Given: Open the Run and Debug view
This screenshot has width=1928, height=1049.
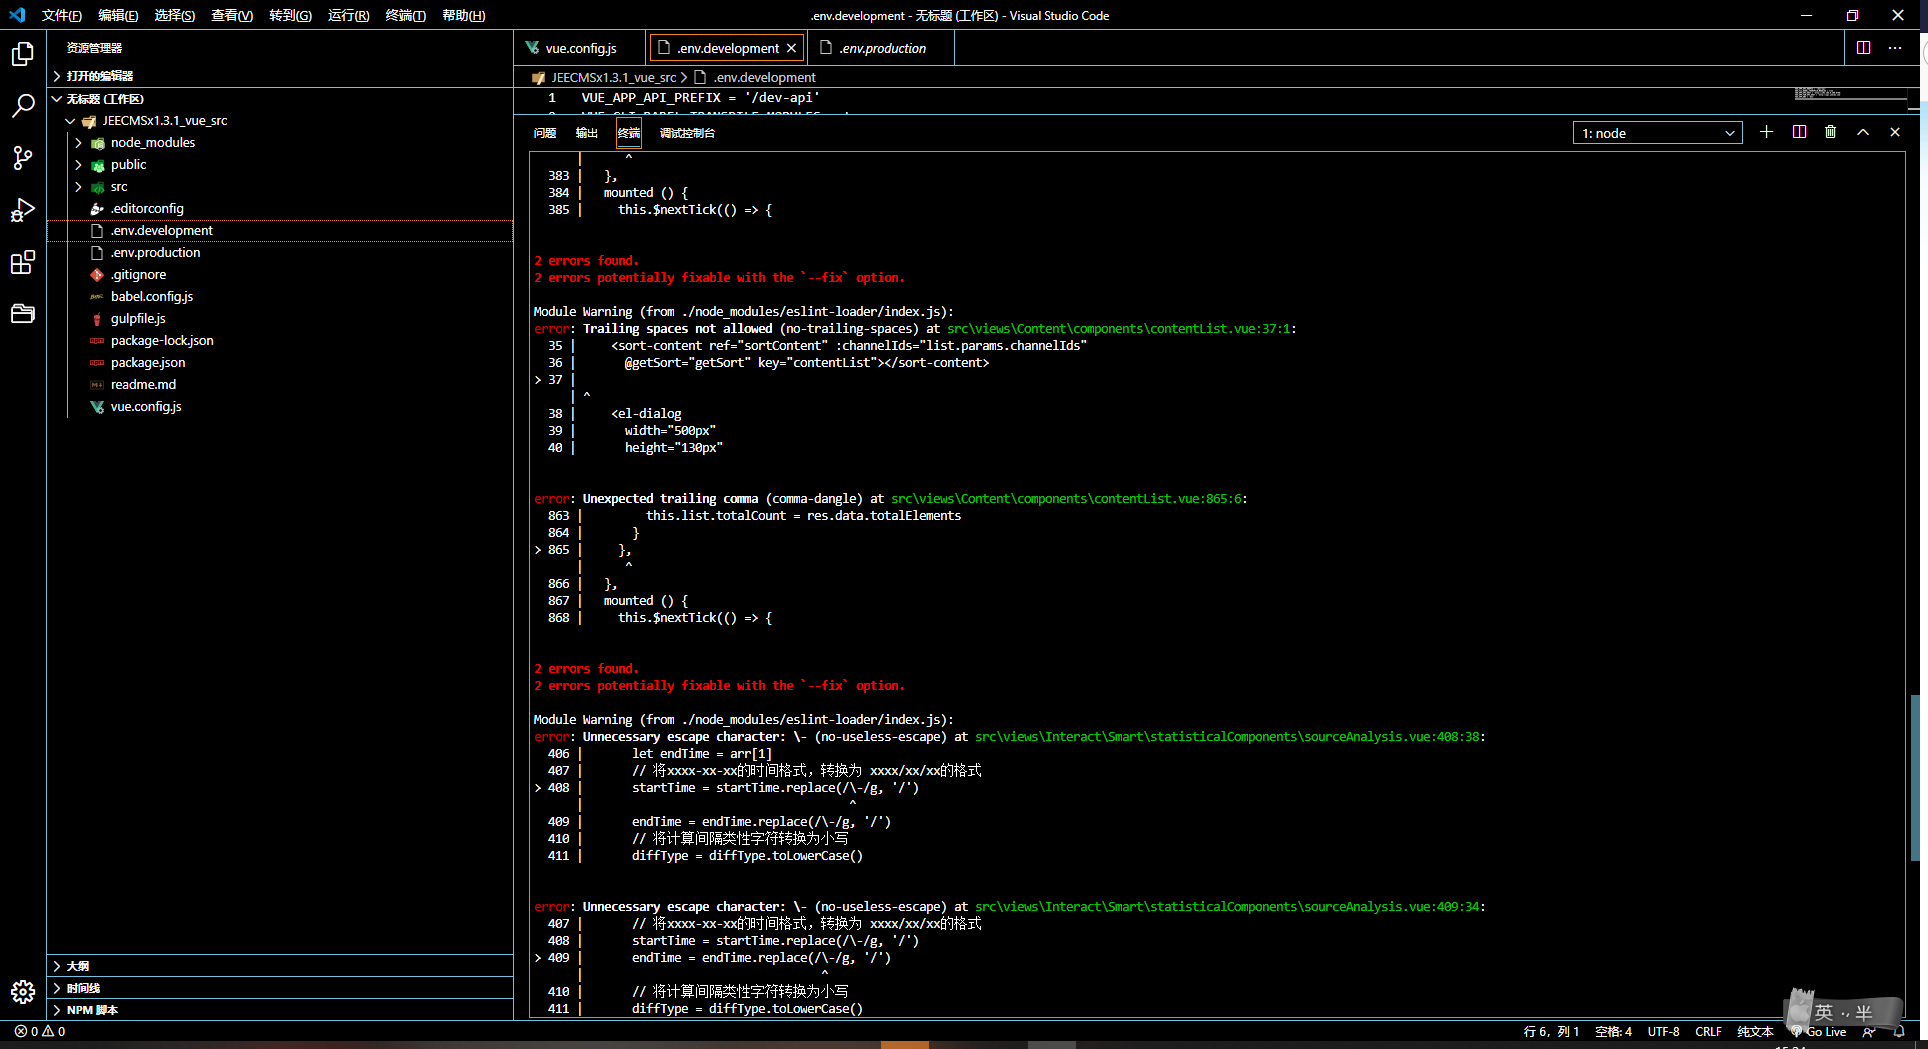Looking at the screenshot, I should [23, 210].
